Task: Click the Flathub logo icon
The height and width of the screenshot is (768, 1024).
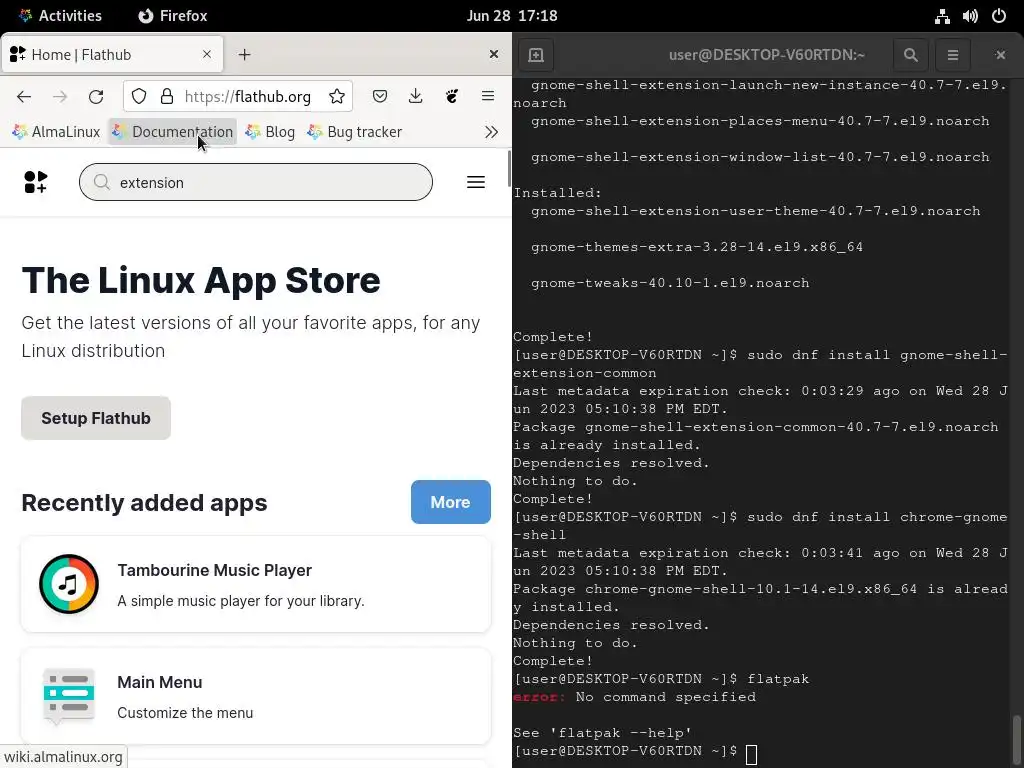Action: pos(36,182)
